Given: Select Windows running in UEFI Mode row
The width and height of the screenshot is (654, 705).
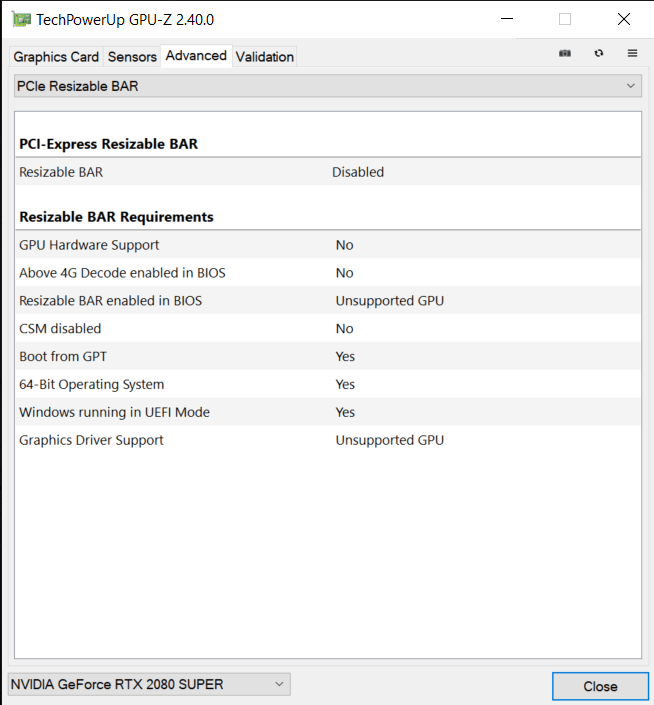Looking at the screenshot, I should click(x=328, y=412).
